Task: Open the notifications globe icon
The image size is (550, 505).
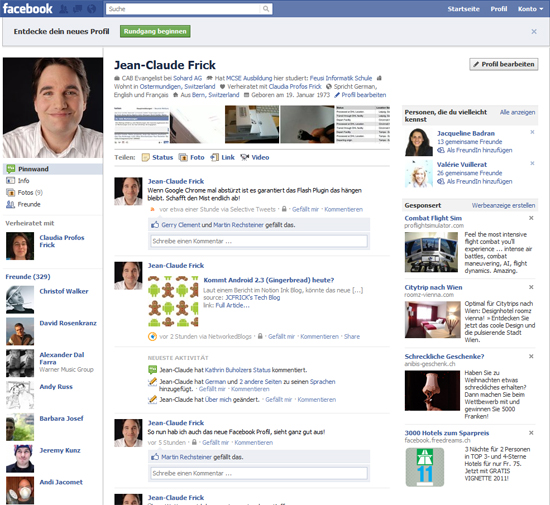Action: [x=91, y=8]
